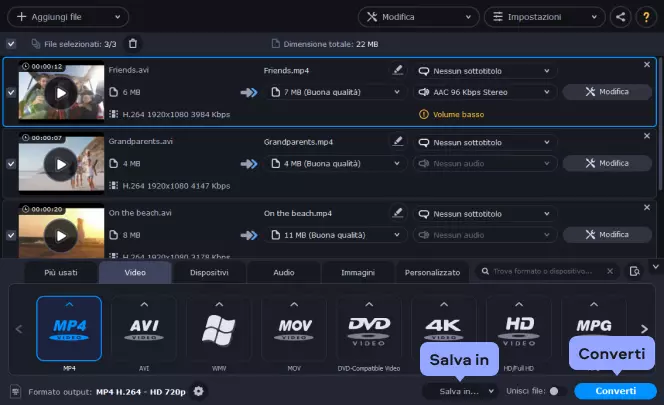Switch to the Video tab
This screenshot has width=664, height=405.
click(135, 272)
